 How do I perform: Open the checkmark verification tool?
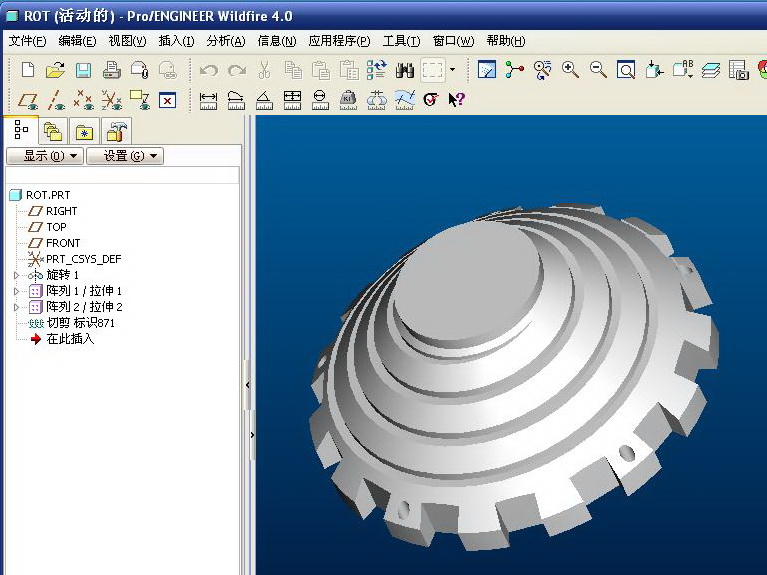pyautogui.click(x=431, y=100)
